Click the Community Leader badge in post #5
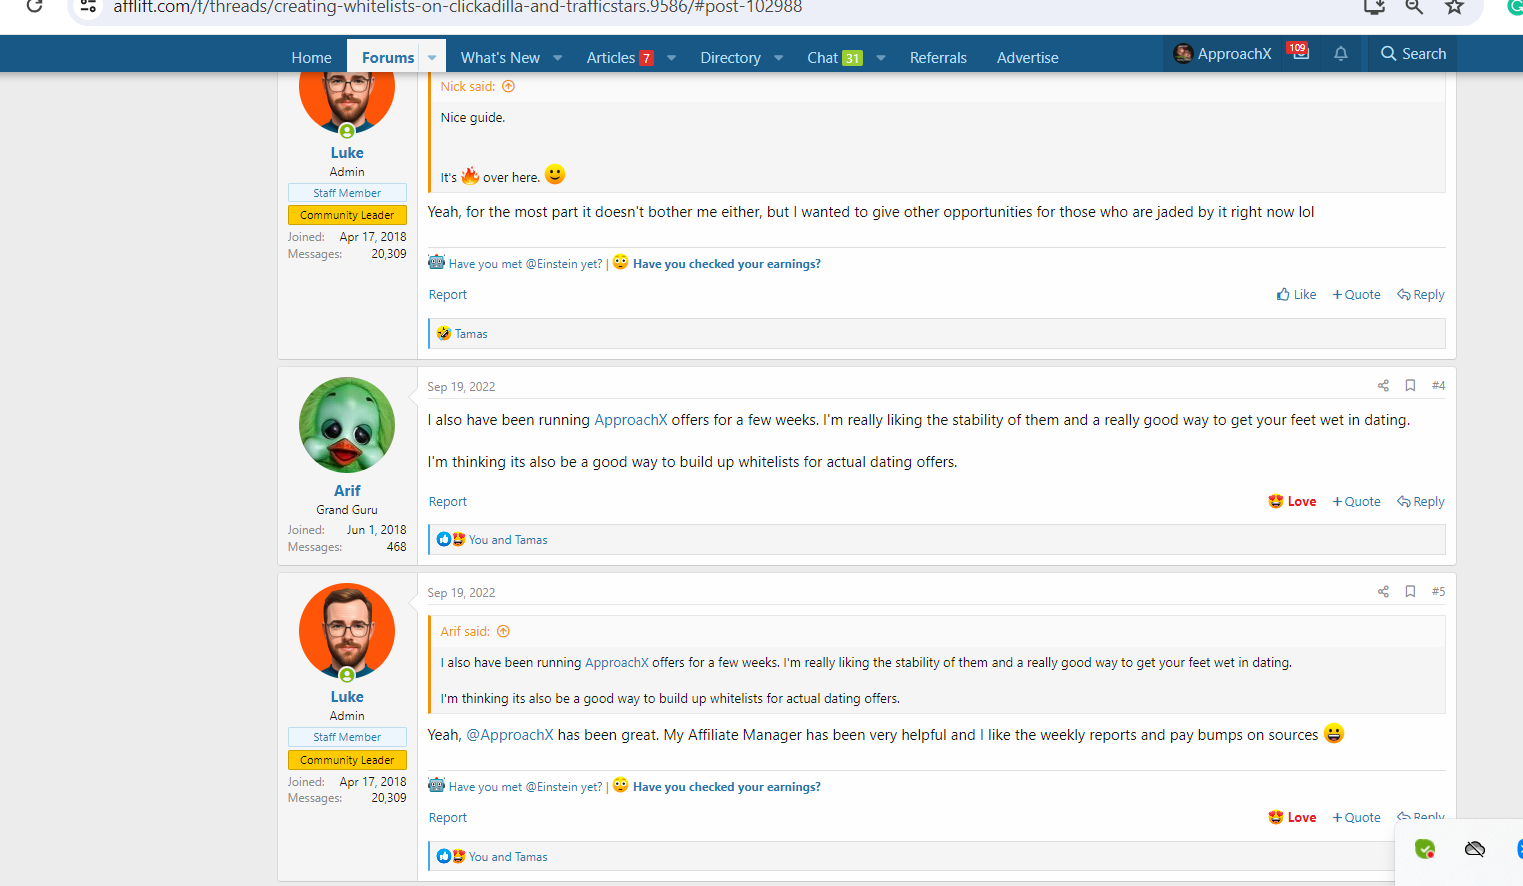 347,760
